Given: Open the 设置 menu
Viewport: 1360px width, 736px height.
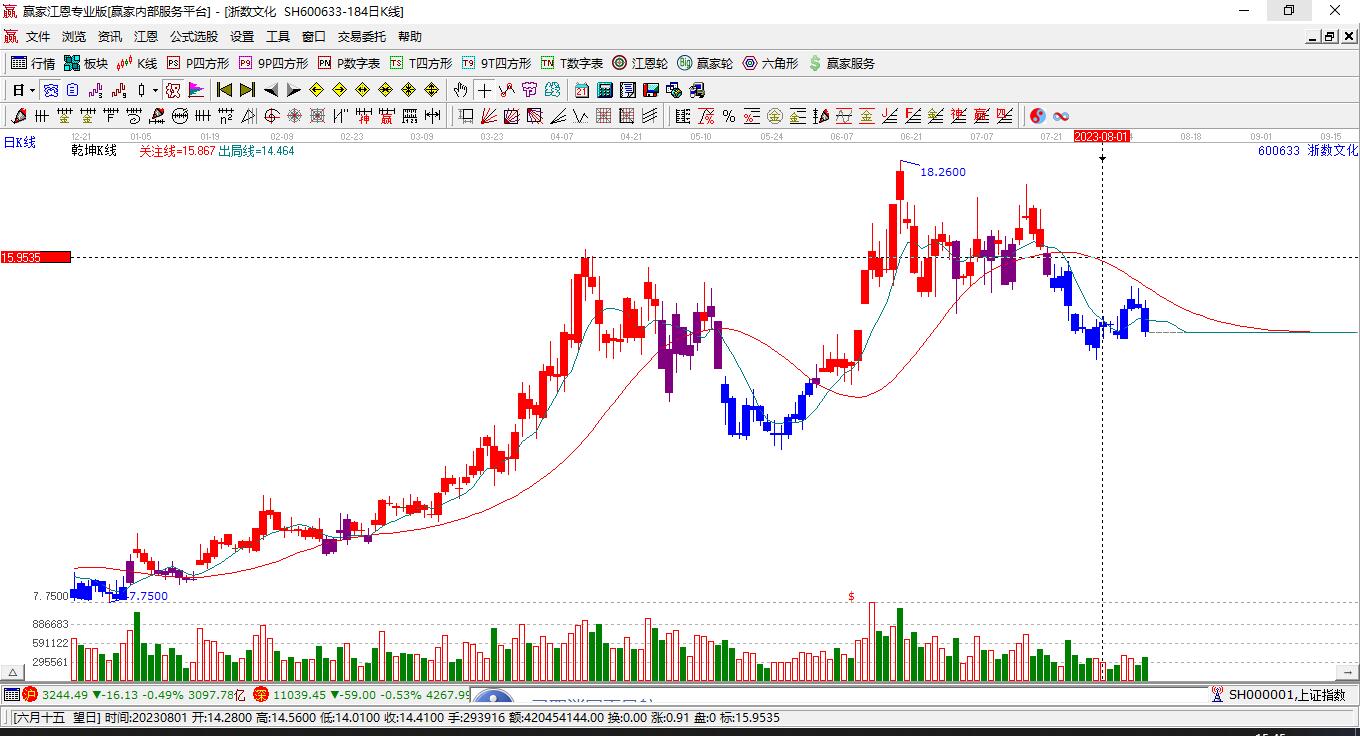Looking at the screenshot, I should (242, 36).
